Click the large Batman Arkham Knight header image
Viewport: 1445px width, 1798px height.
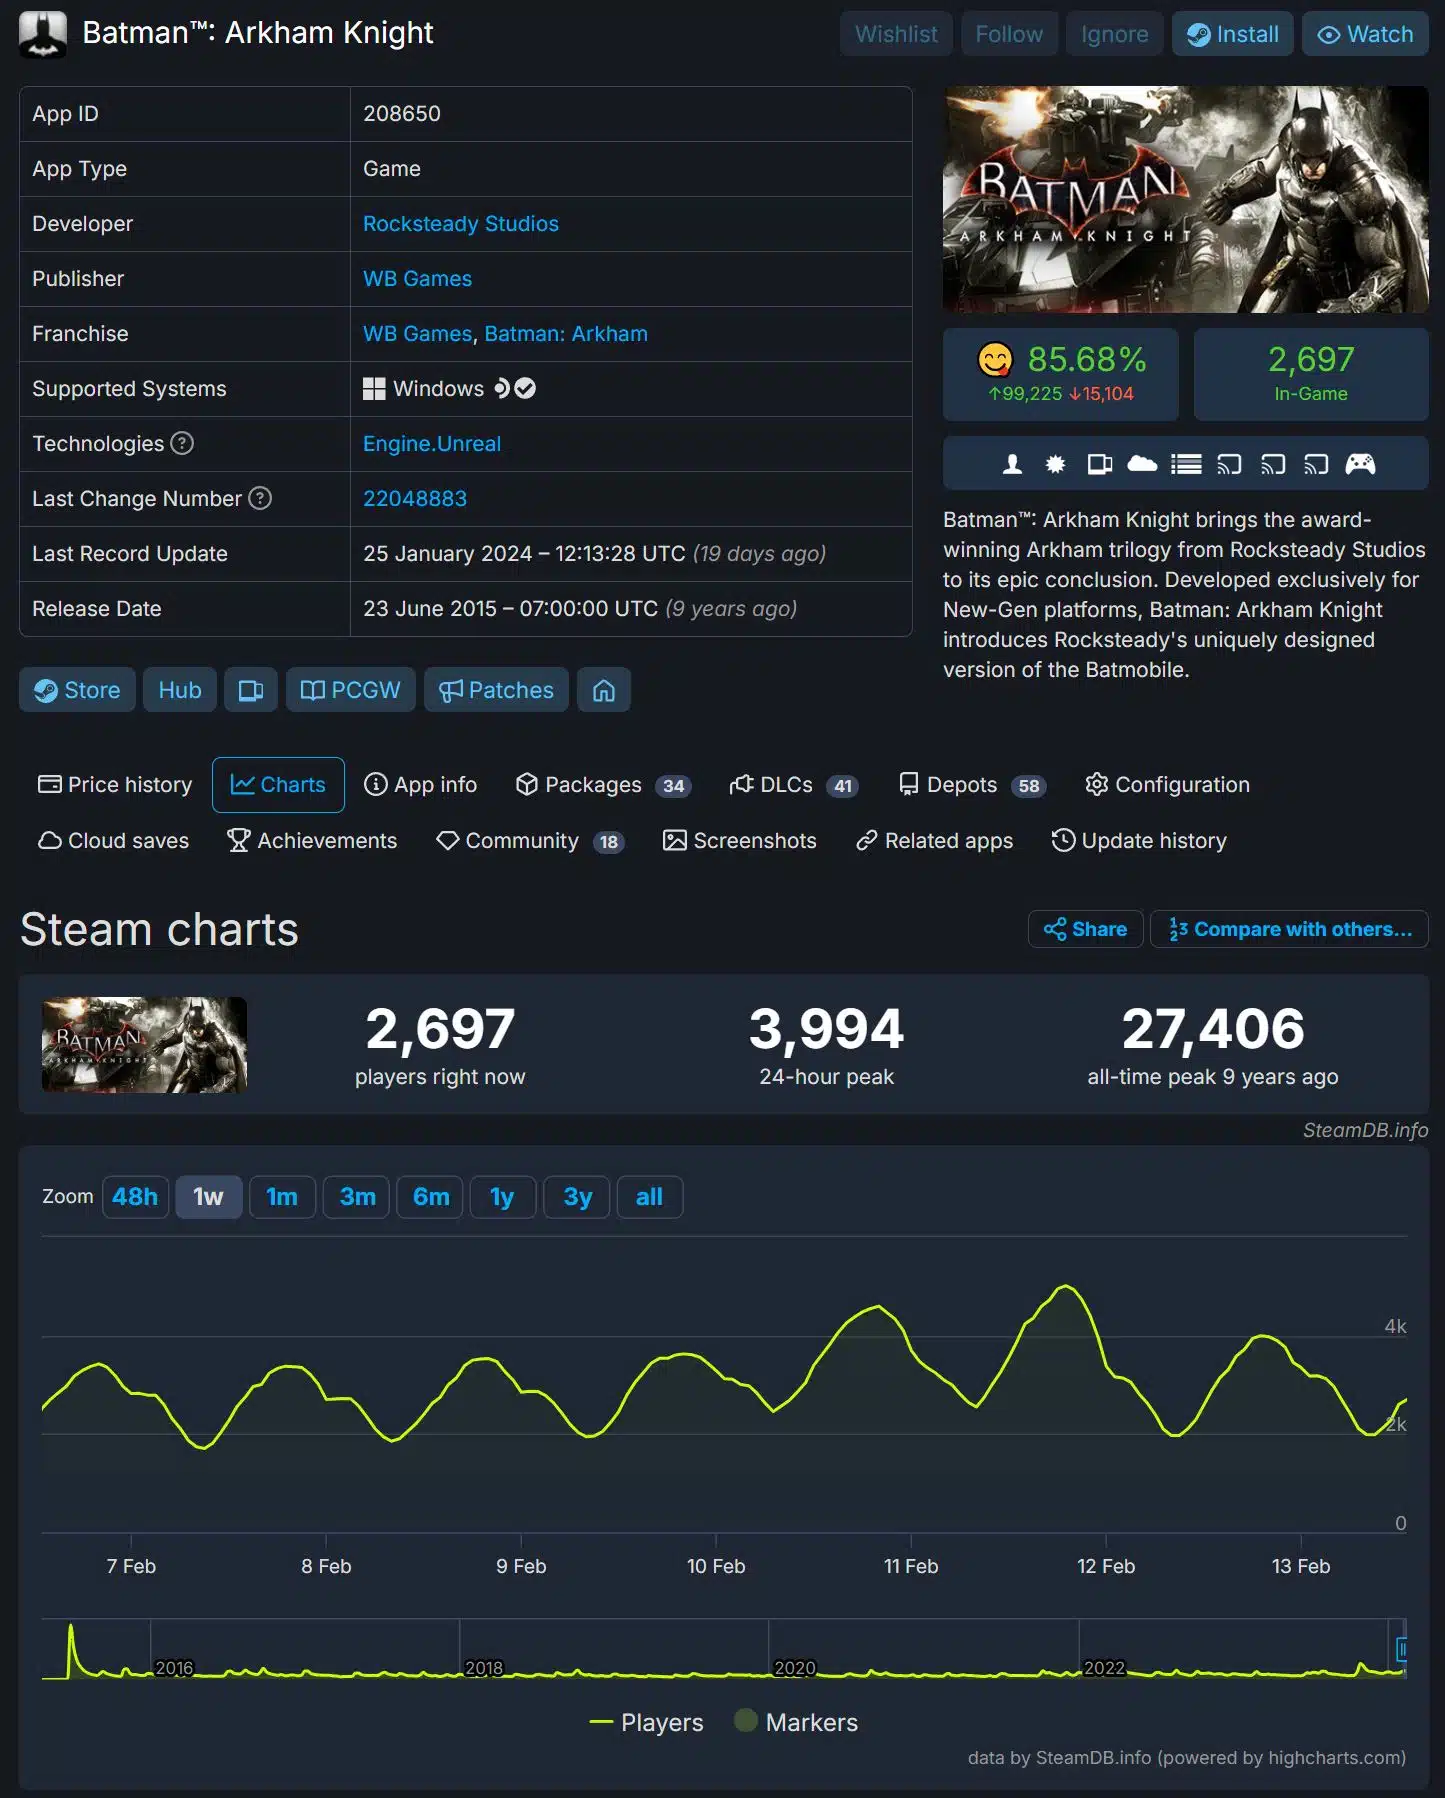[1186, 199]
